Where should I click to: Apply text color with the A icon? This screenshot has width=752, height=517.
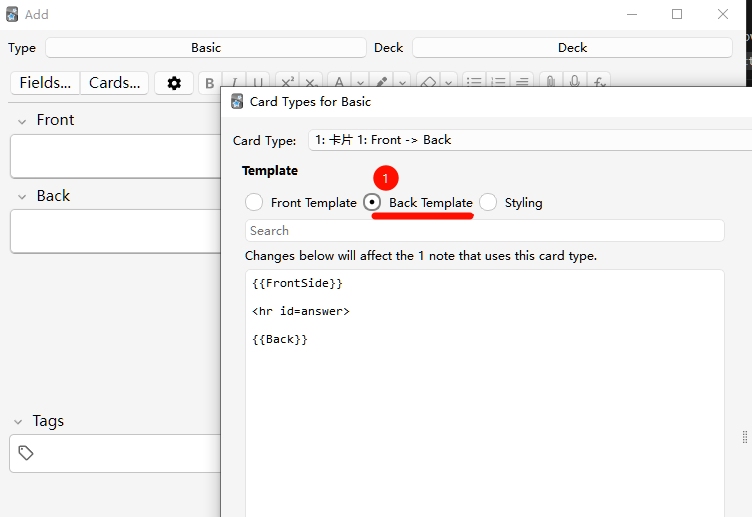pyautogui.click(x=339, y=81)
